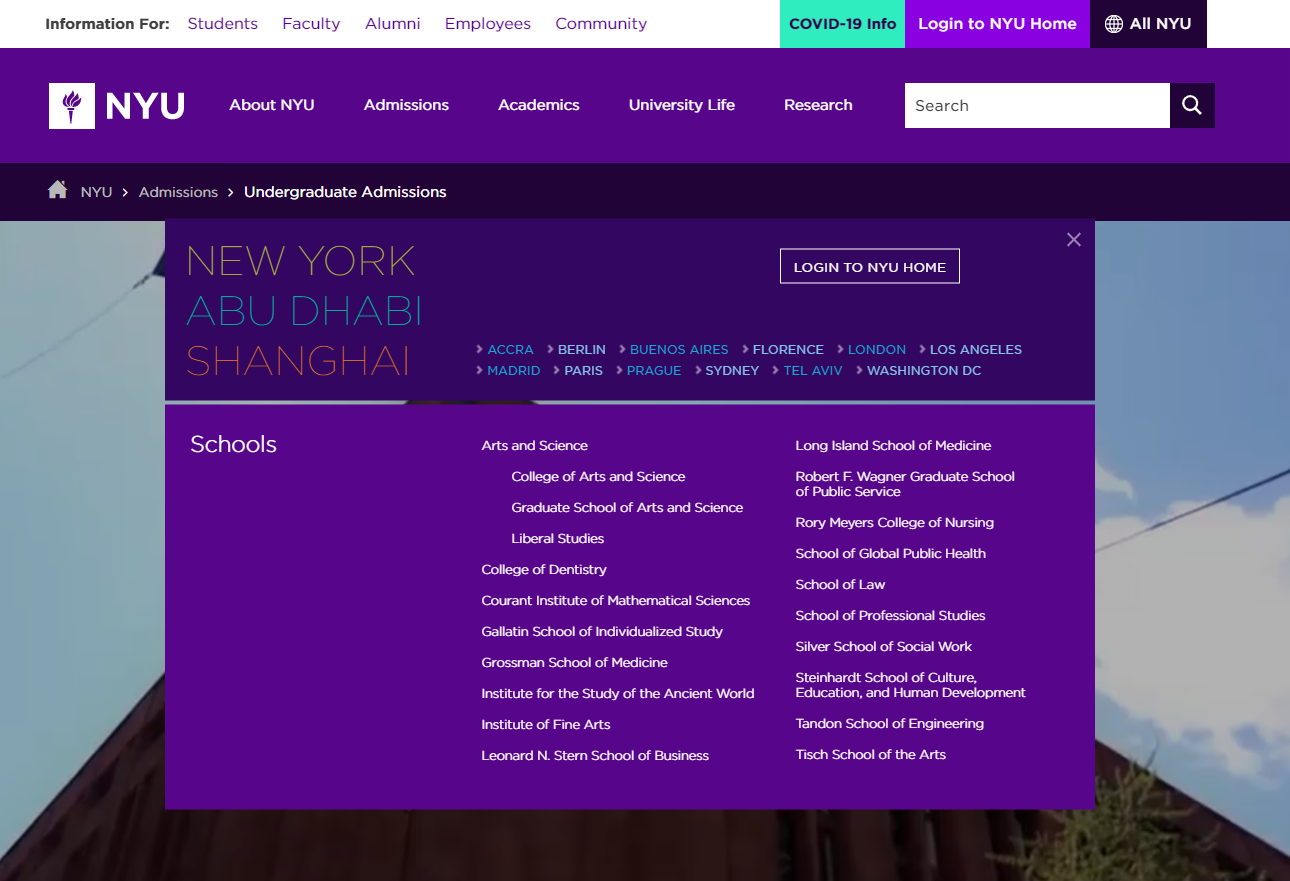Open Rory Meyers College of Nursing
1290x881 pixels.
pos(895,523)
